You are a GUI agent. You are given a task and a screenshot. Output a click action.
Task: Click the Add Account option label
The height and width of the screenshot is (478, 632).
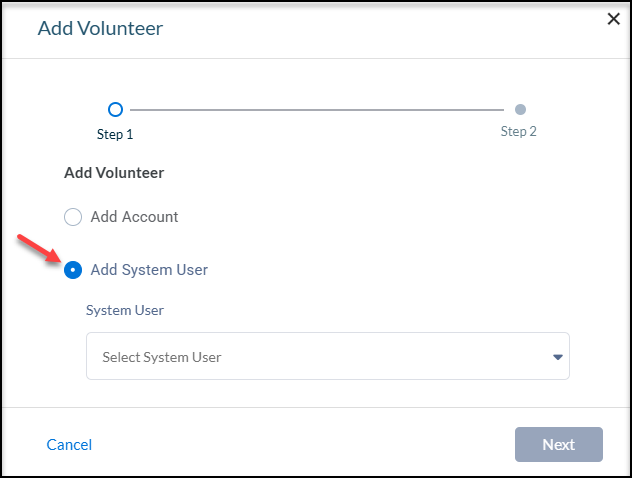point(134,217)
